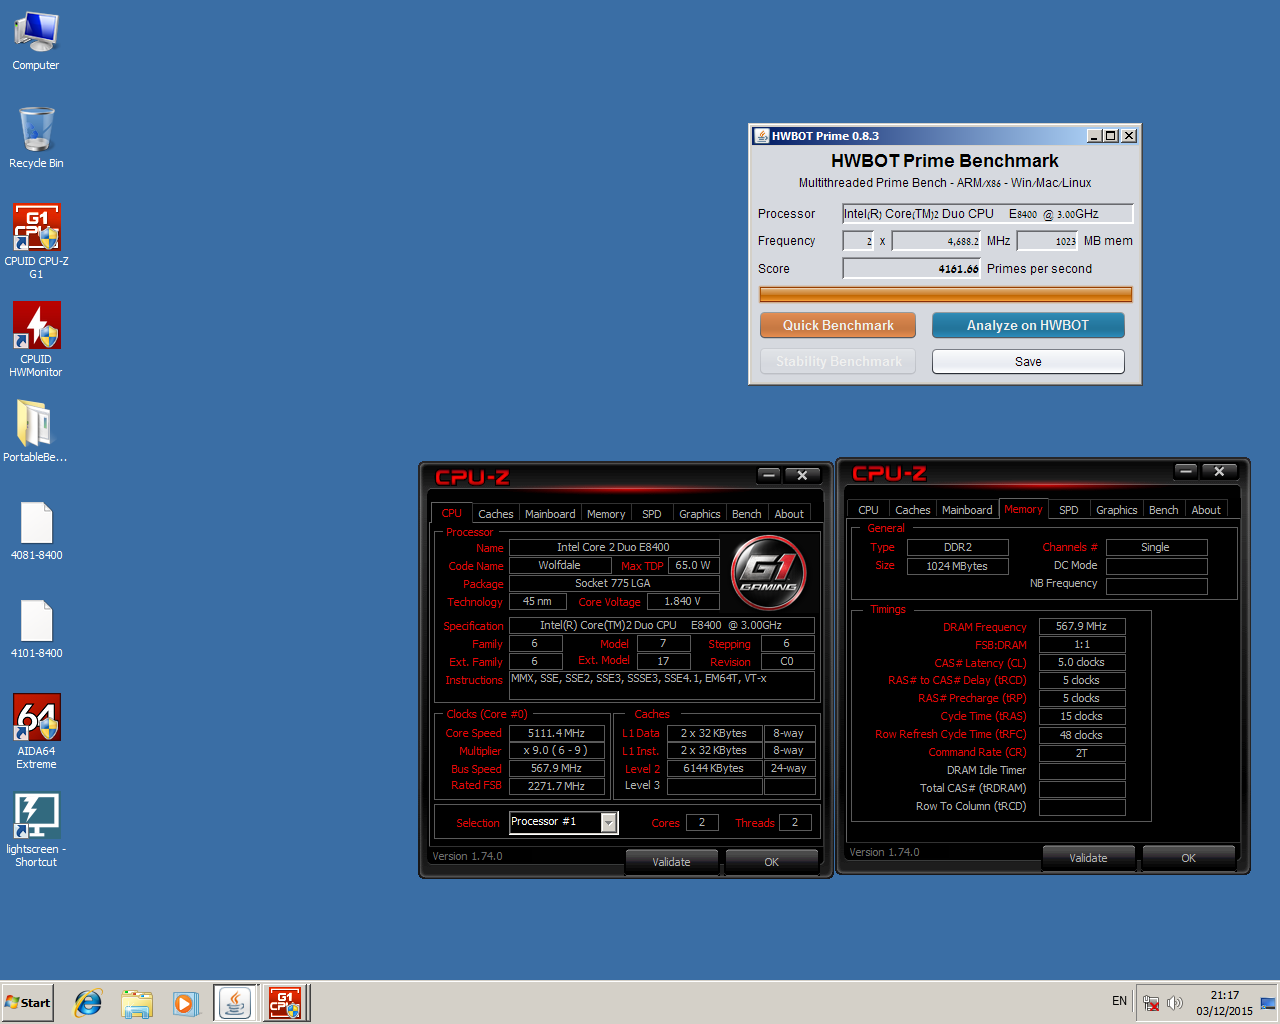Open Graphics tab in right CPU-Z window
This screenshot has width=1280, height=1024.
(x=1117, y=510)
